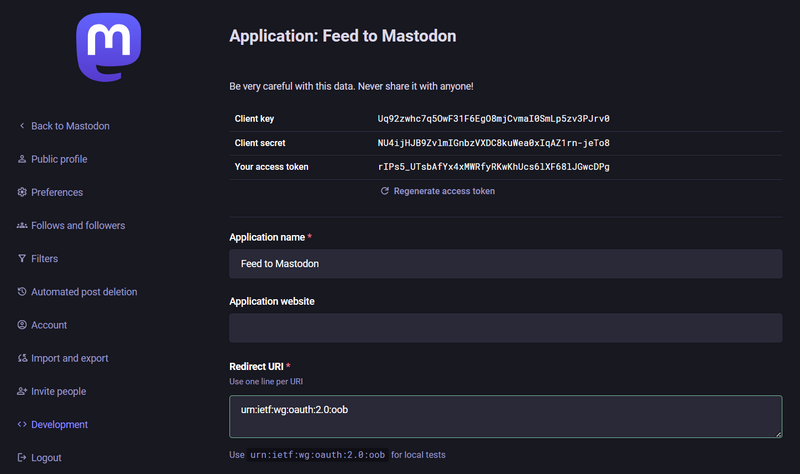
Task: Click the cloud icon next to Import and export
Action: tap(22, 358)
